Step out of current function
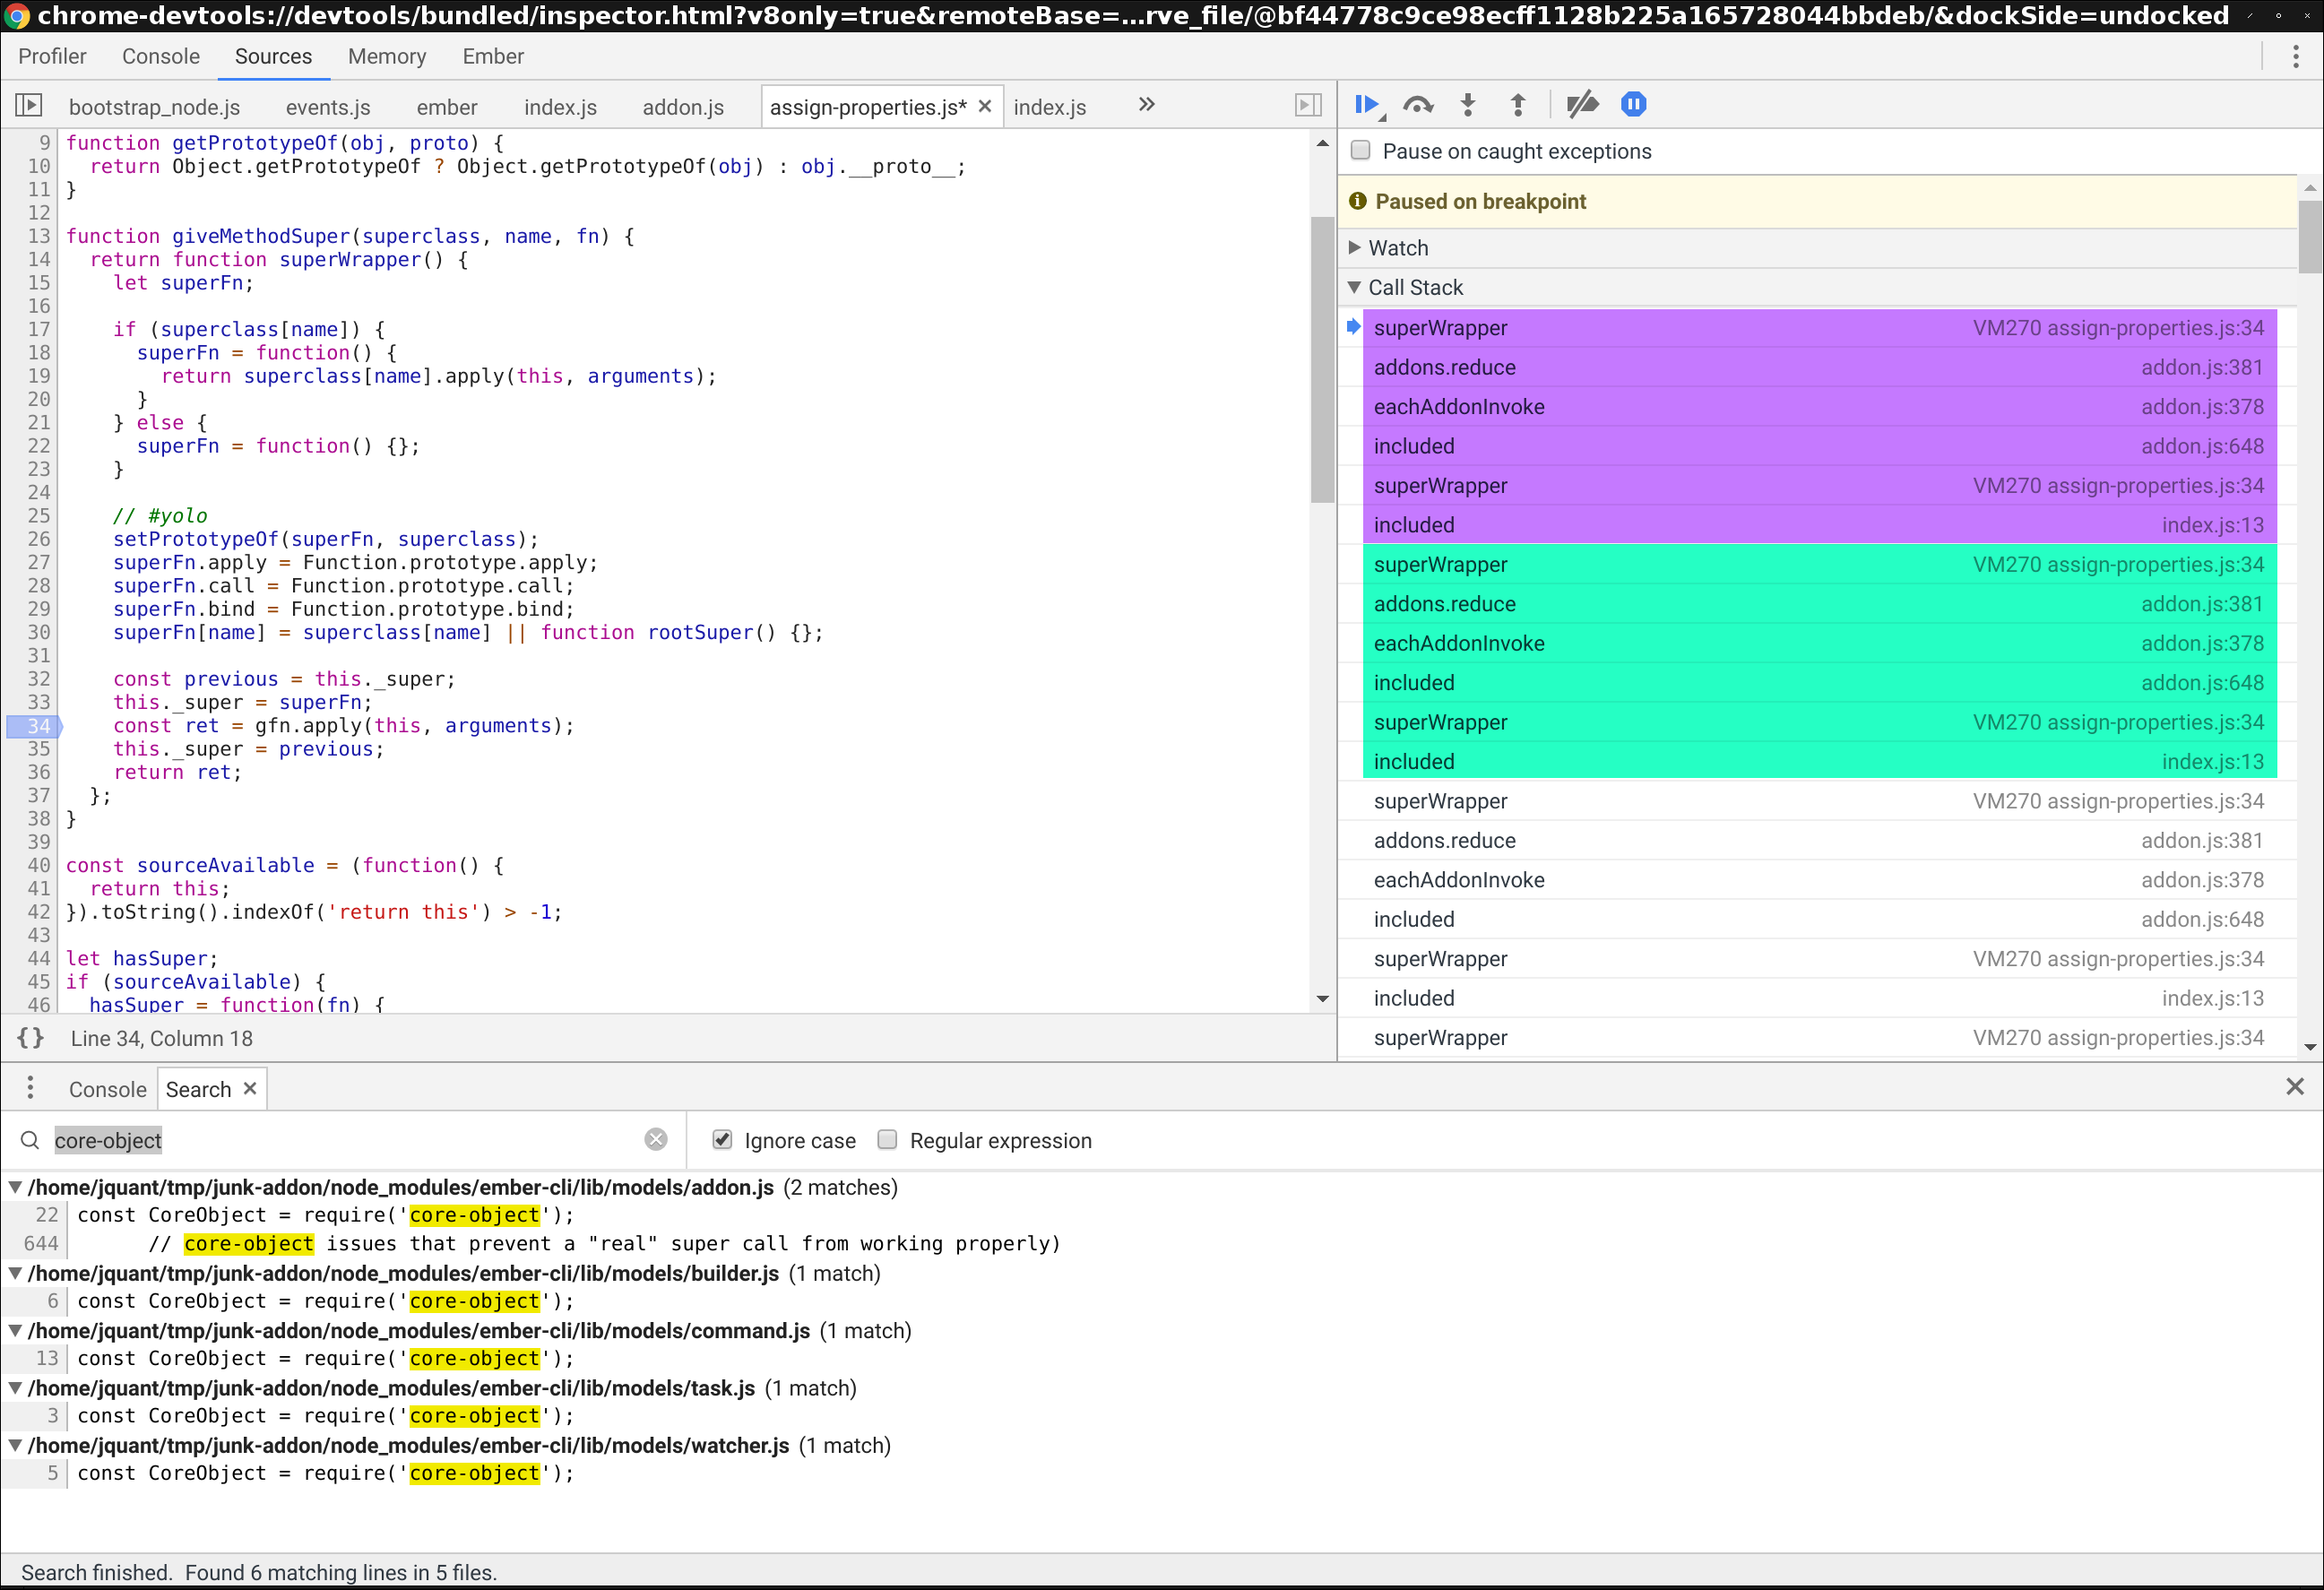This screenshot has width=2324, height=1590. pos(1517,104)
